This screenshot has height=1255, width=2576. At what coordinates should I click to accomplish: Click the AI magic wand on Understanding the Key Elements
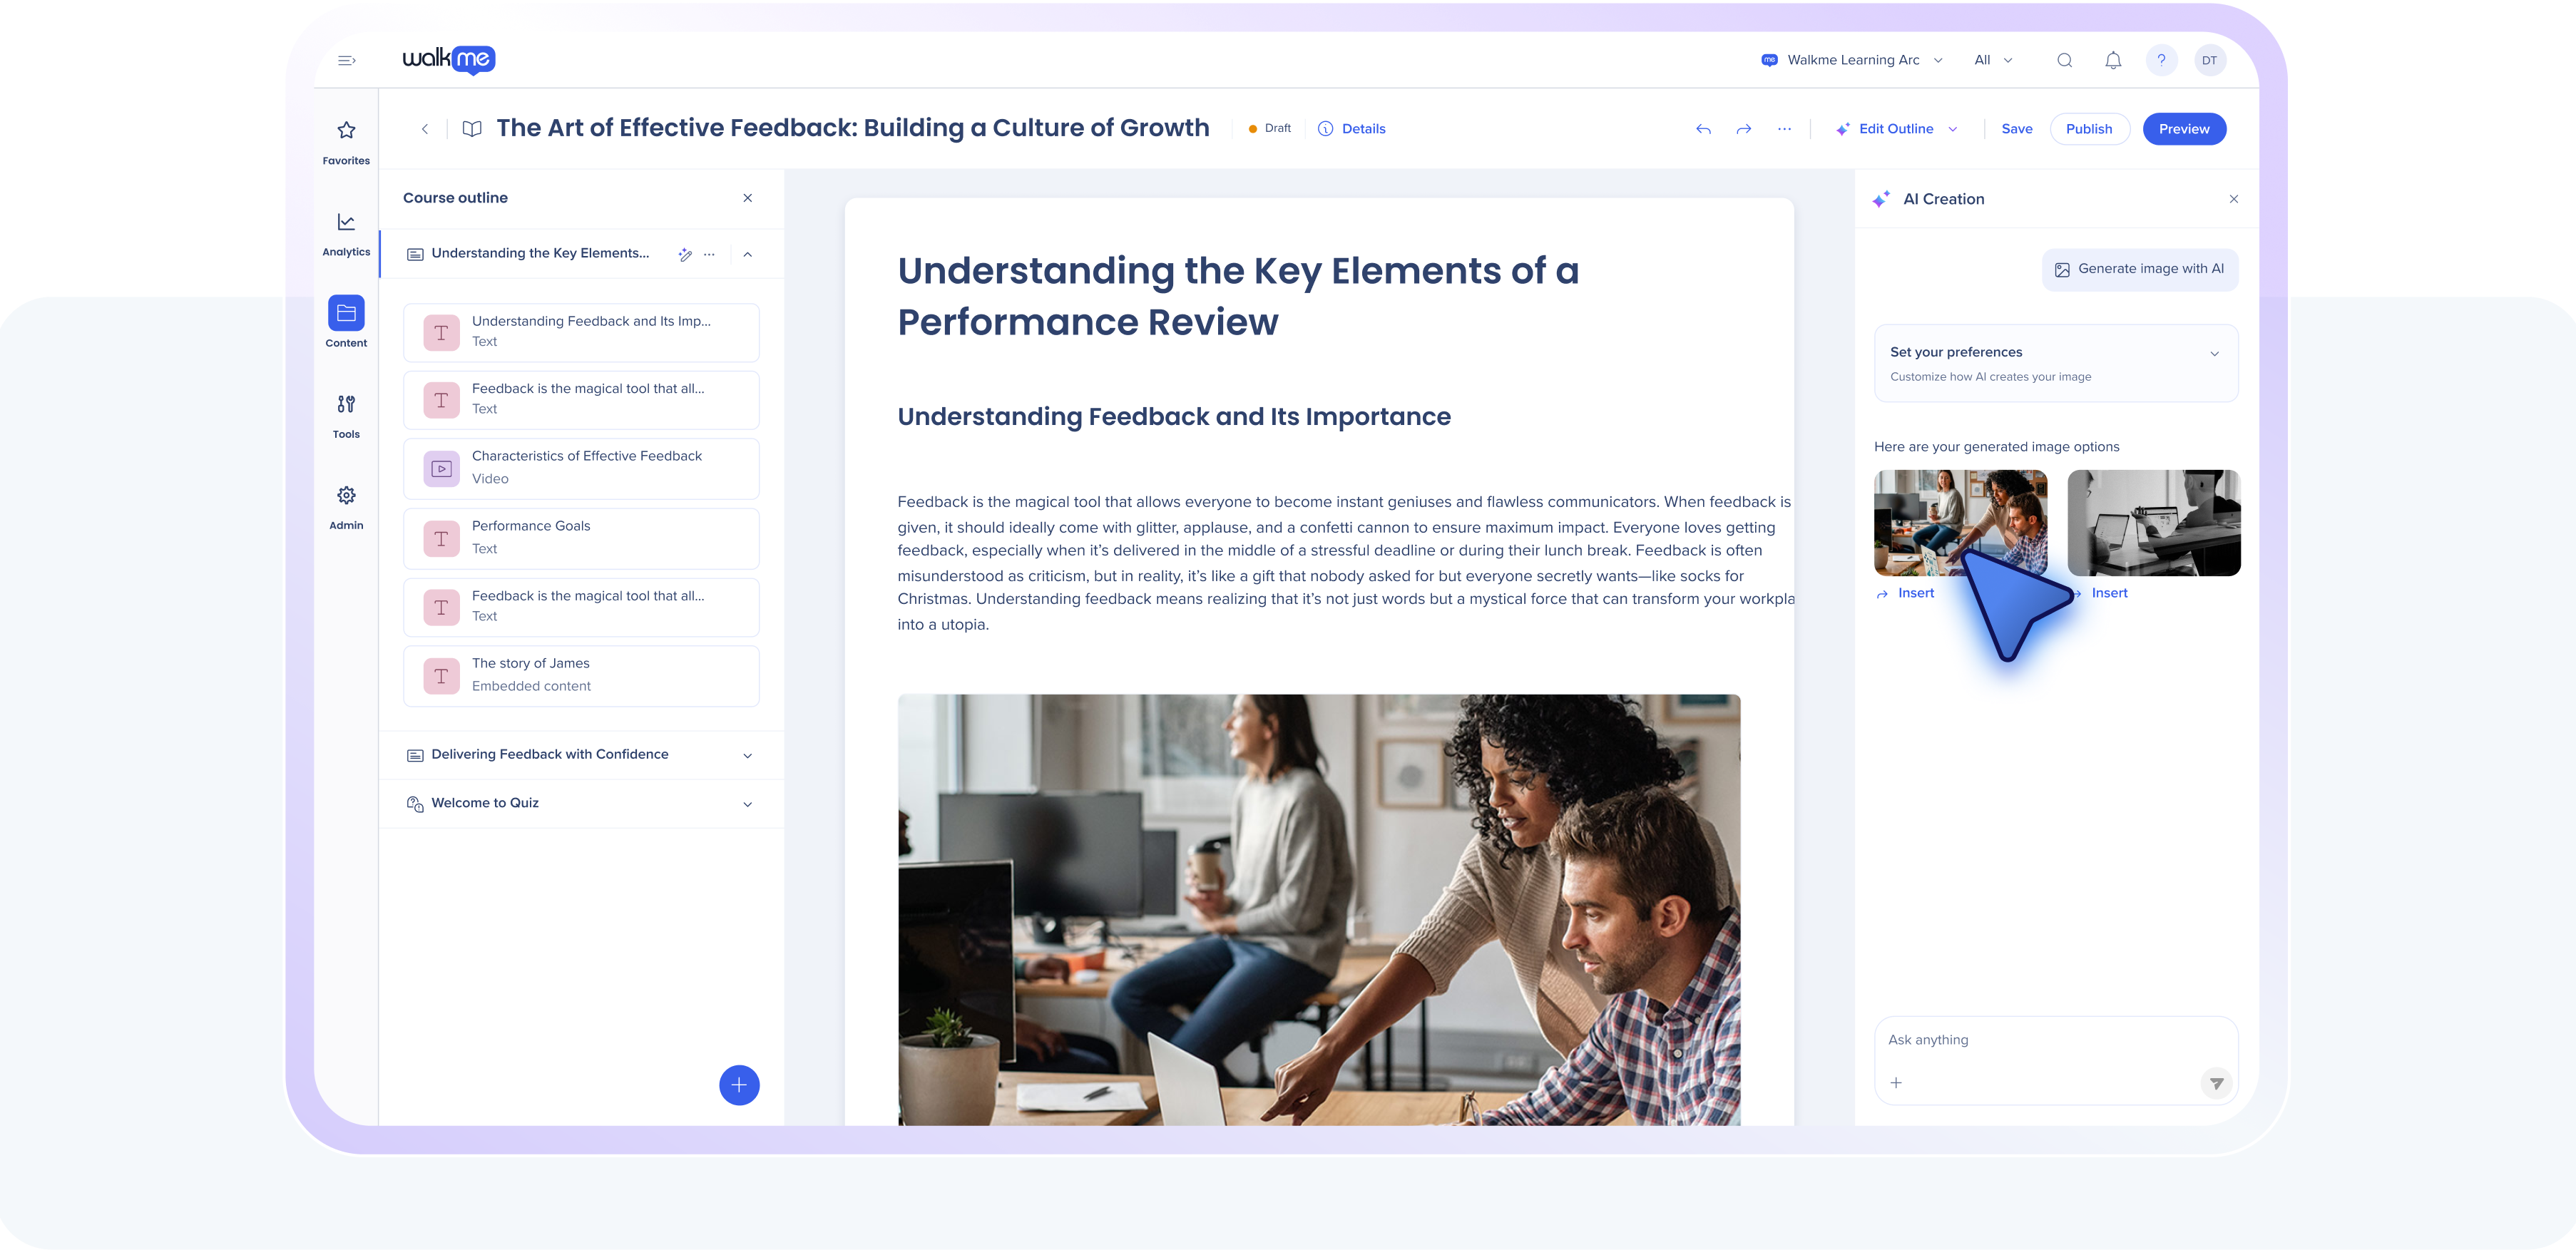(685, 254)
